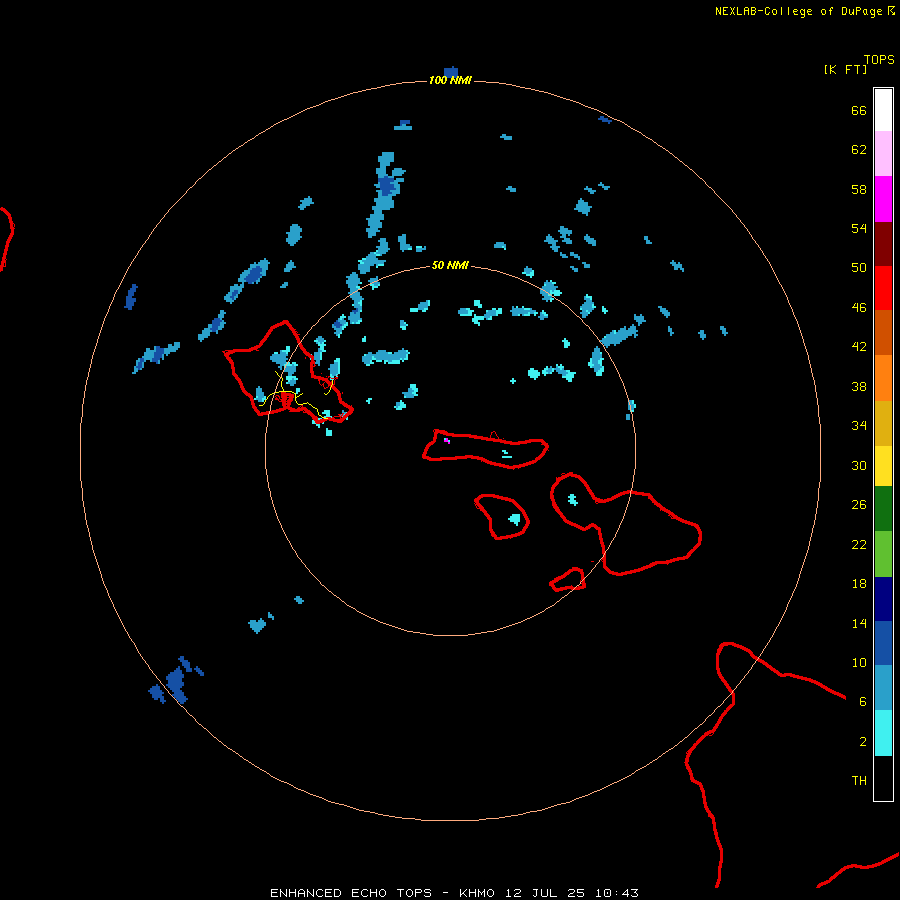Click the legend value 38
The image size is (900, 900).
(859, 387)
